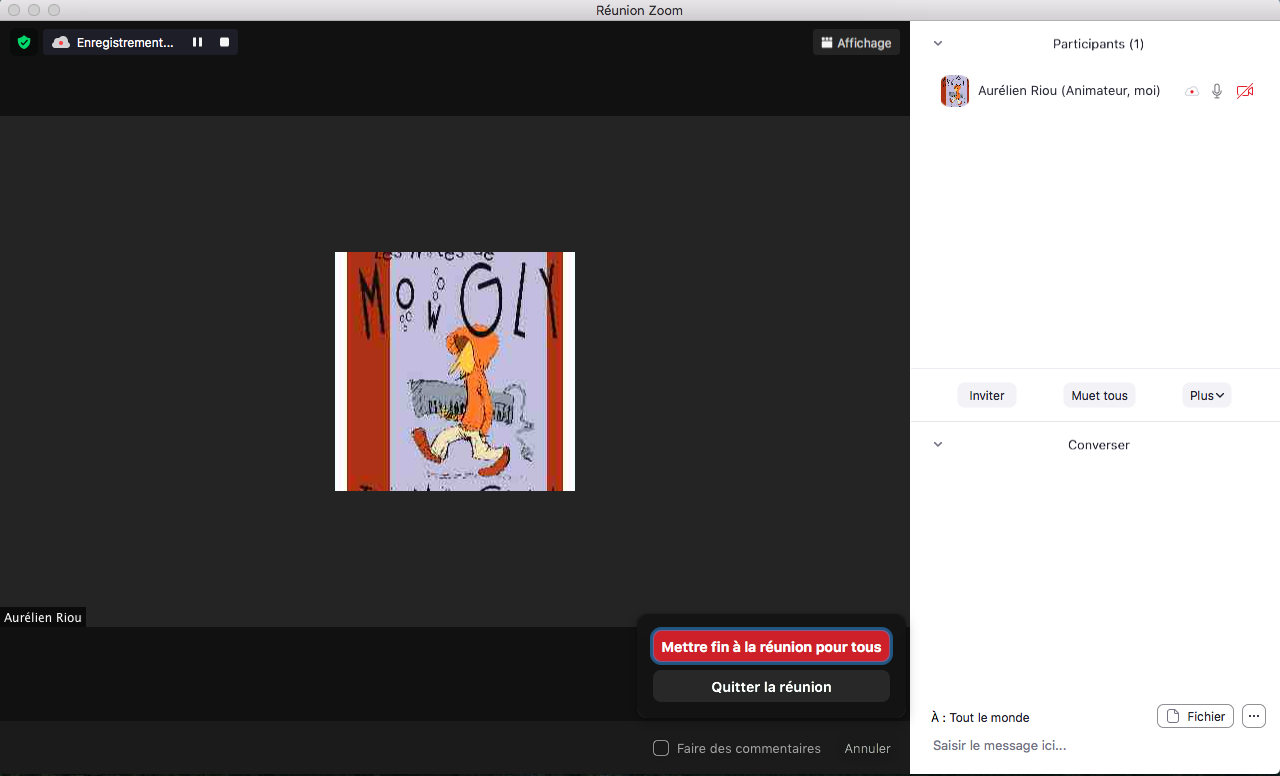Click the green encryption shield icon
1280x776 pixels.
point(24,42)
